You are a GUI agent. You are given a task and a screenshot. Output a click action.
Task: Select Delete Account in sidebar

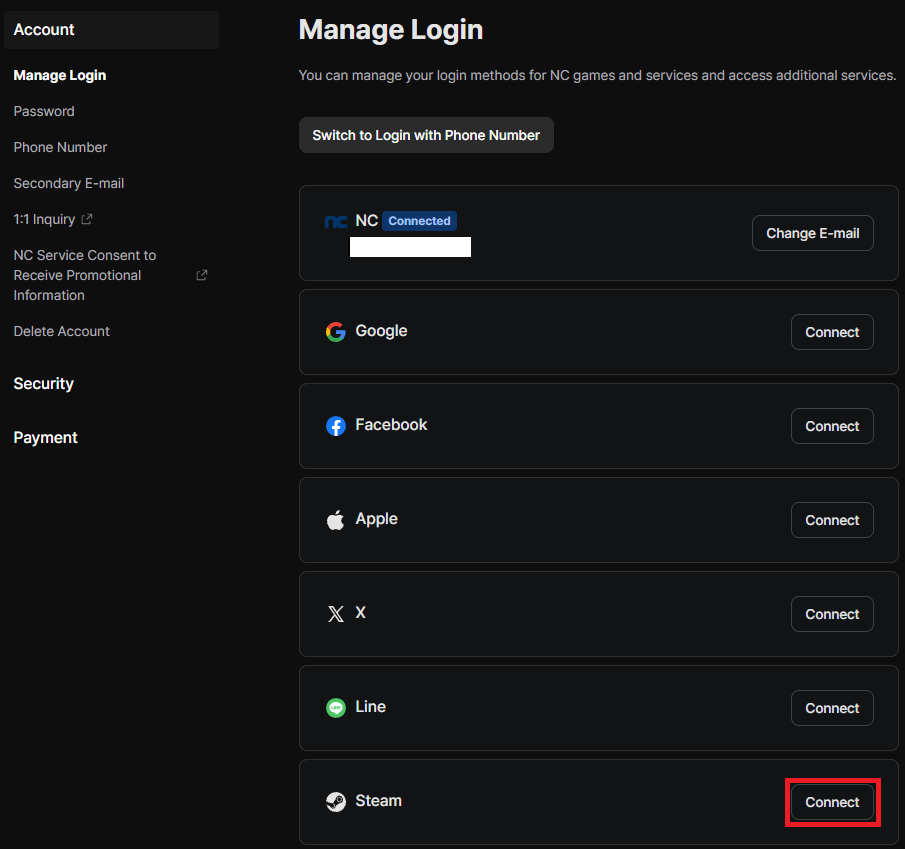point(61,331)
